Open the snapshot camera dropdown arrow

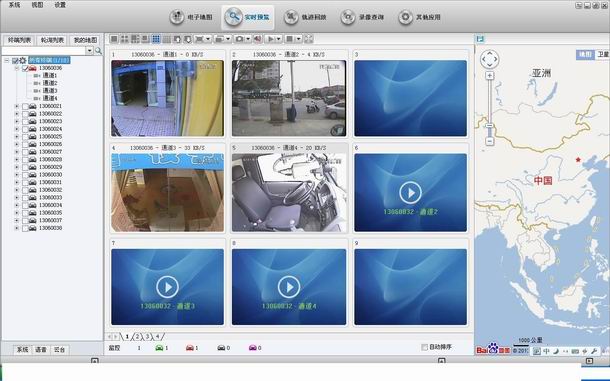[248, 39]
